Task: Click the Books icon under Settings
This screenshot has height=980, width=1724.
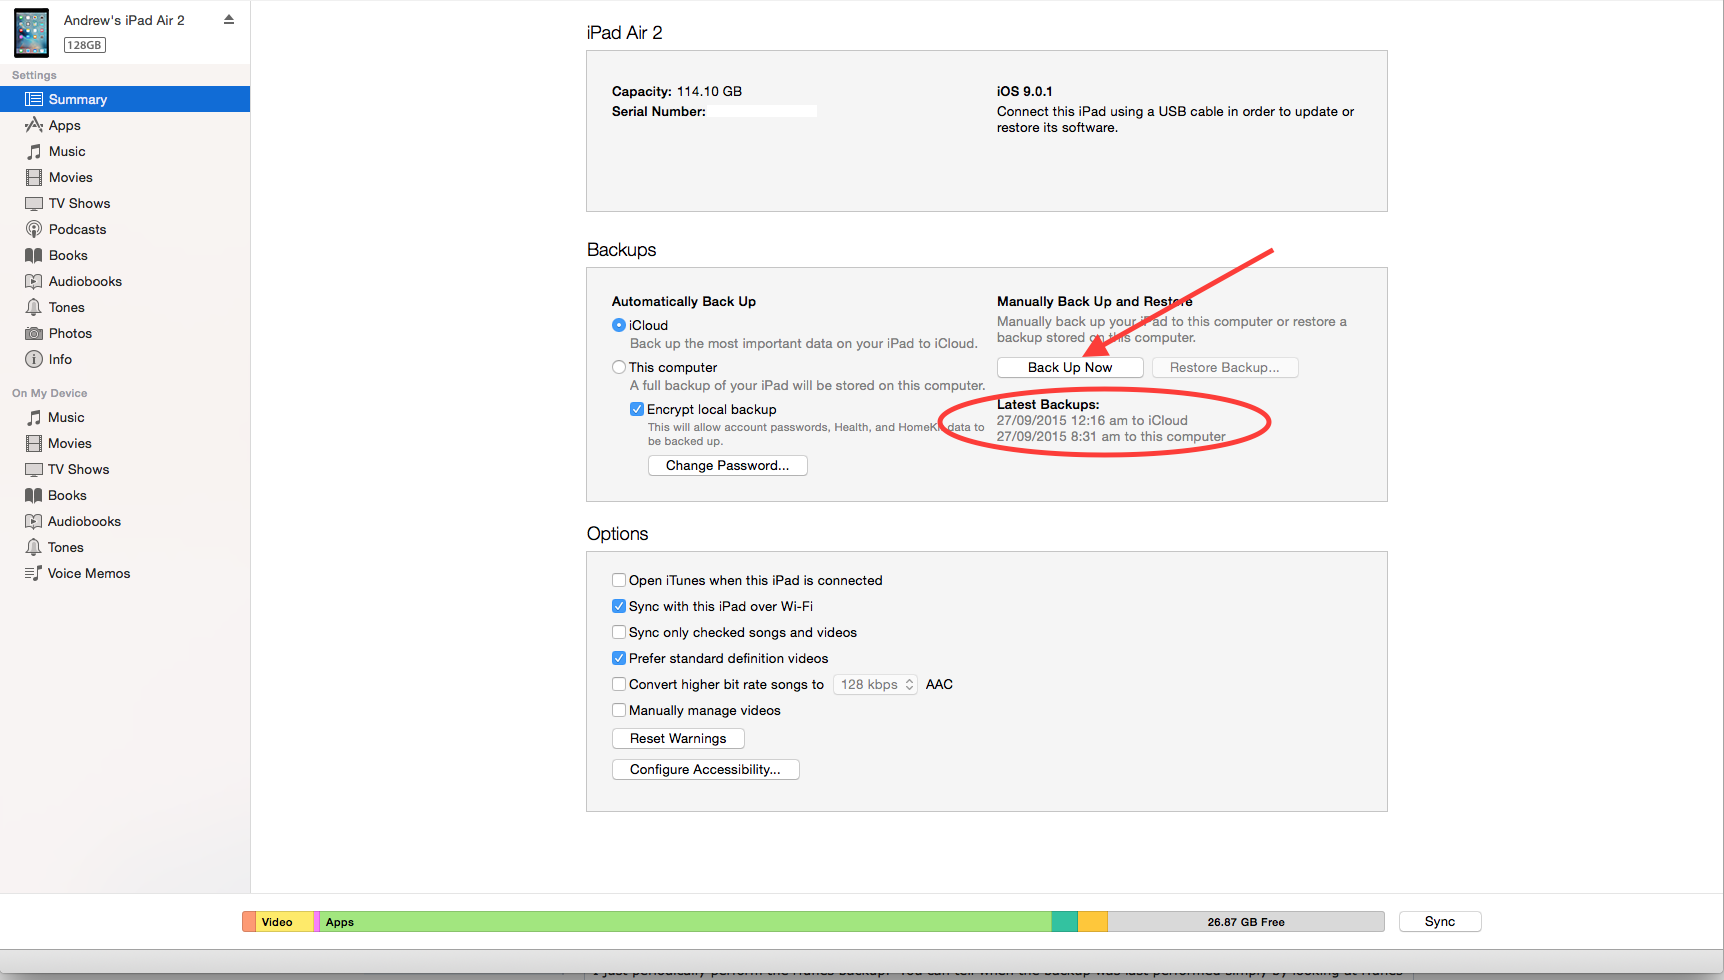Action: tap(34, 255)
